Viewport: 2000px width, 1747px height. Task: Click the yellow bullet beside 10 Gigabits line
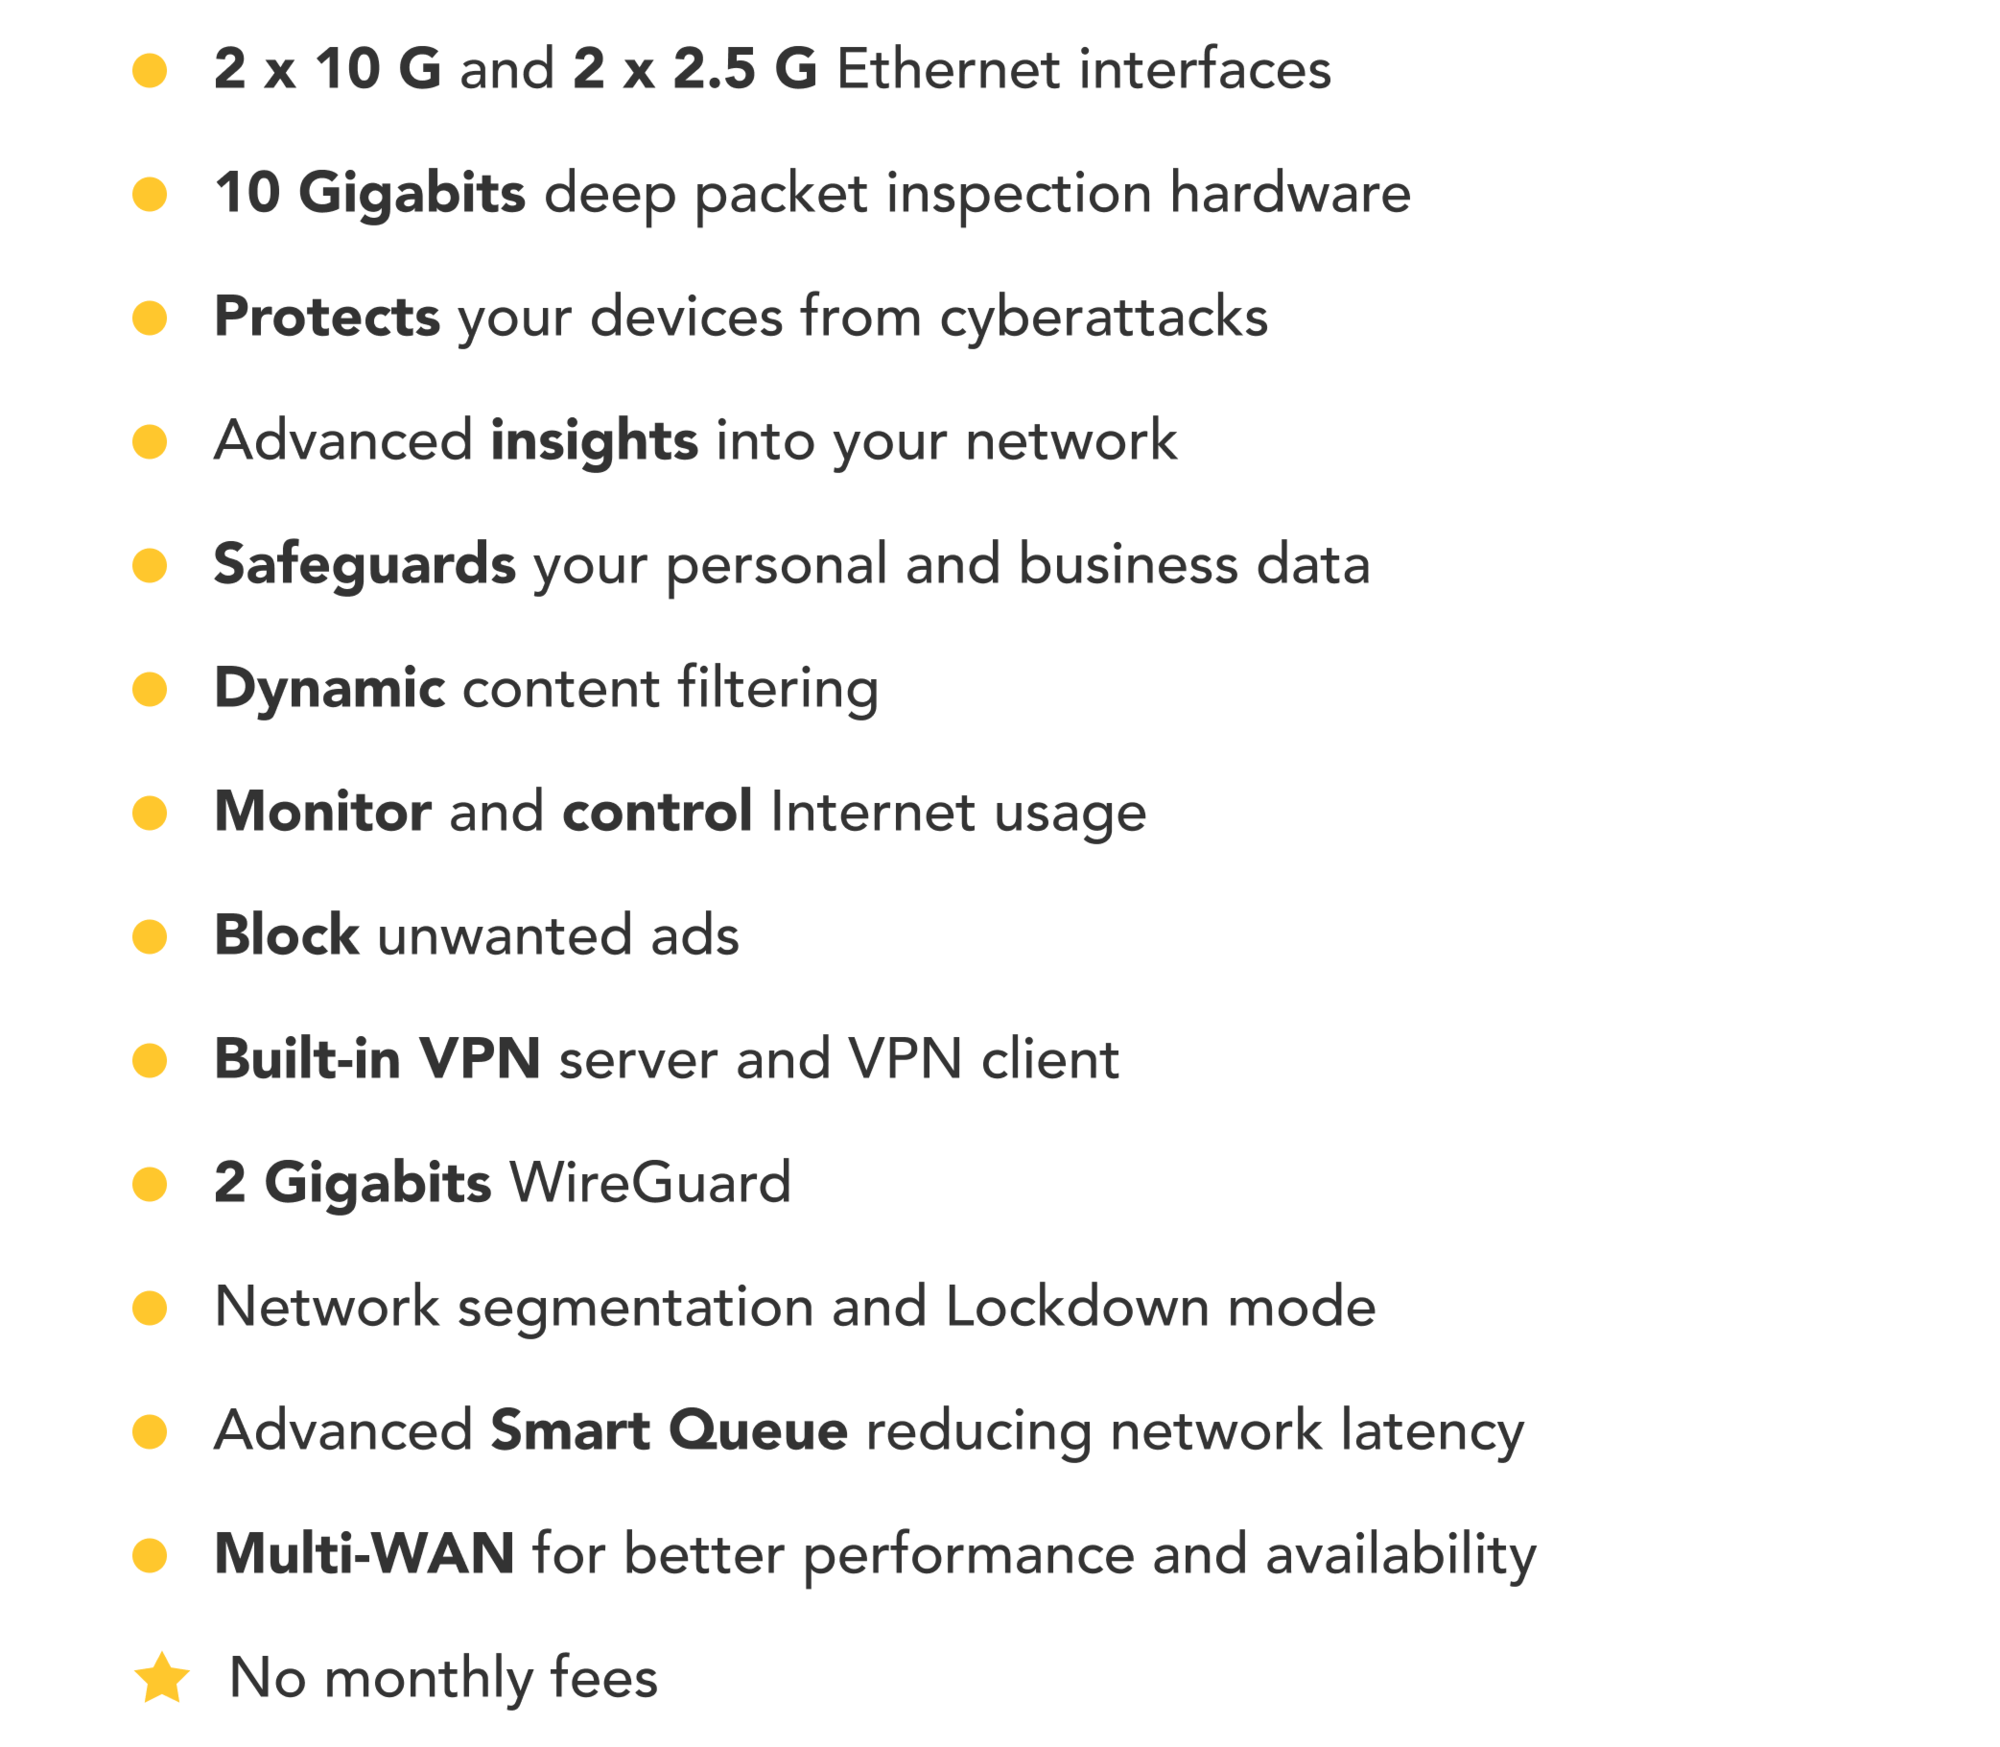[150, 194]
